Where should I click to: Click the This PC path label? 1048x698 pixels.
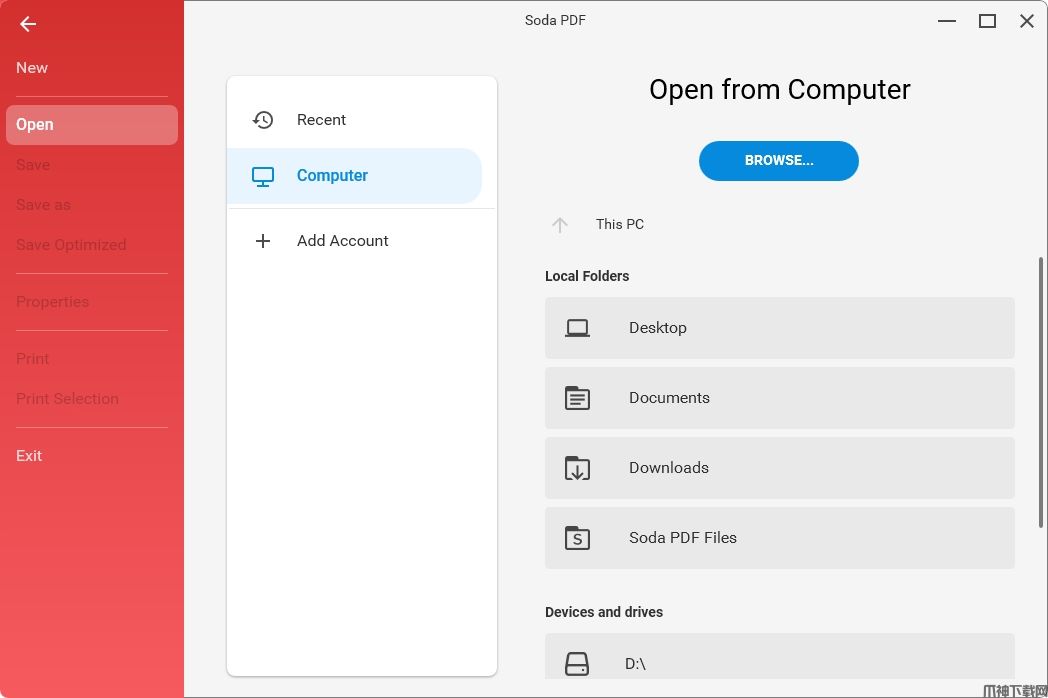620,225
